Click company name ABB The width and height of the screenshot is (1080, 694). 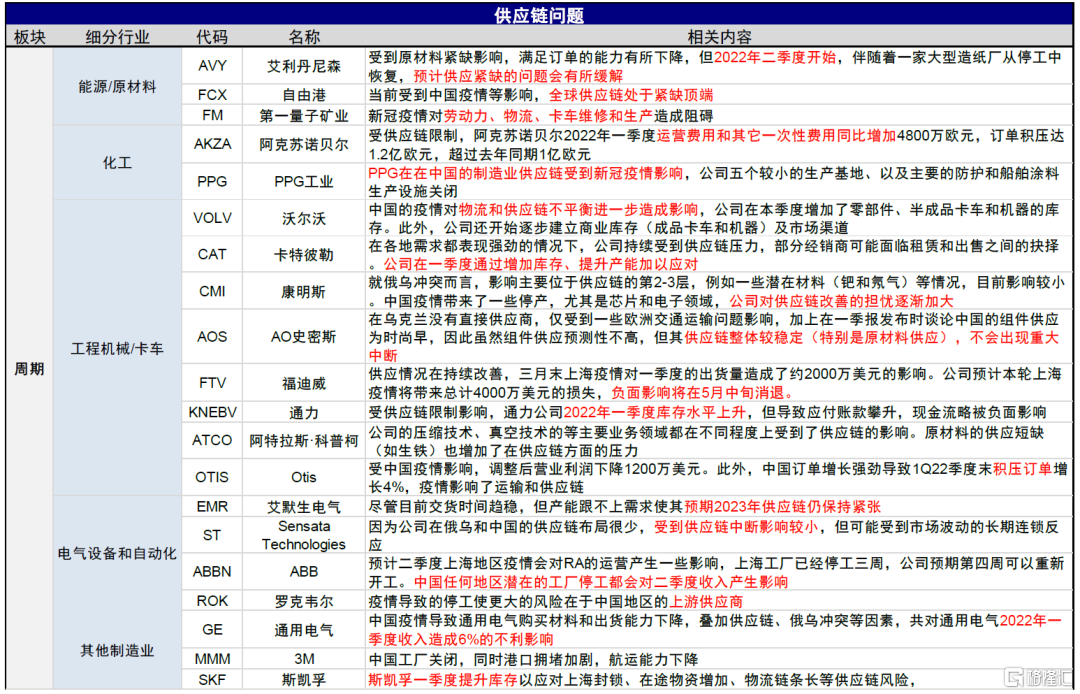tap(304, 571)
